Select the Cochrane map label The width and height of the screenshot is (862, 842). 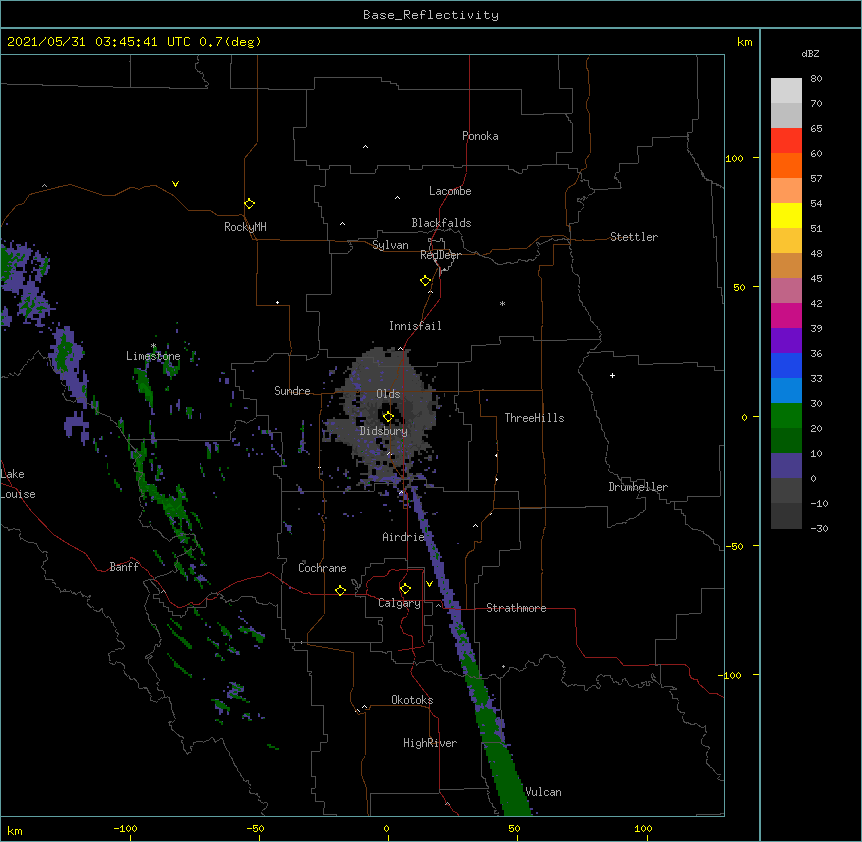point(322,568)
